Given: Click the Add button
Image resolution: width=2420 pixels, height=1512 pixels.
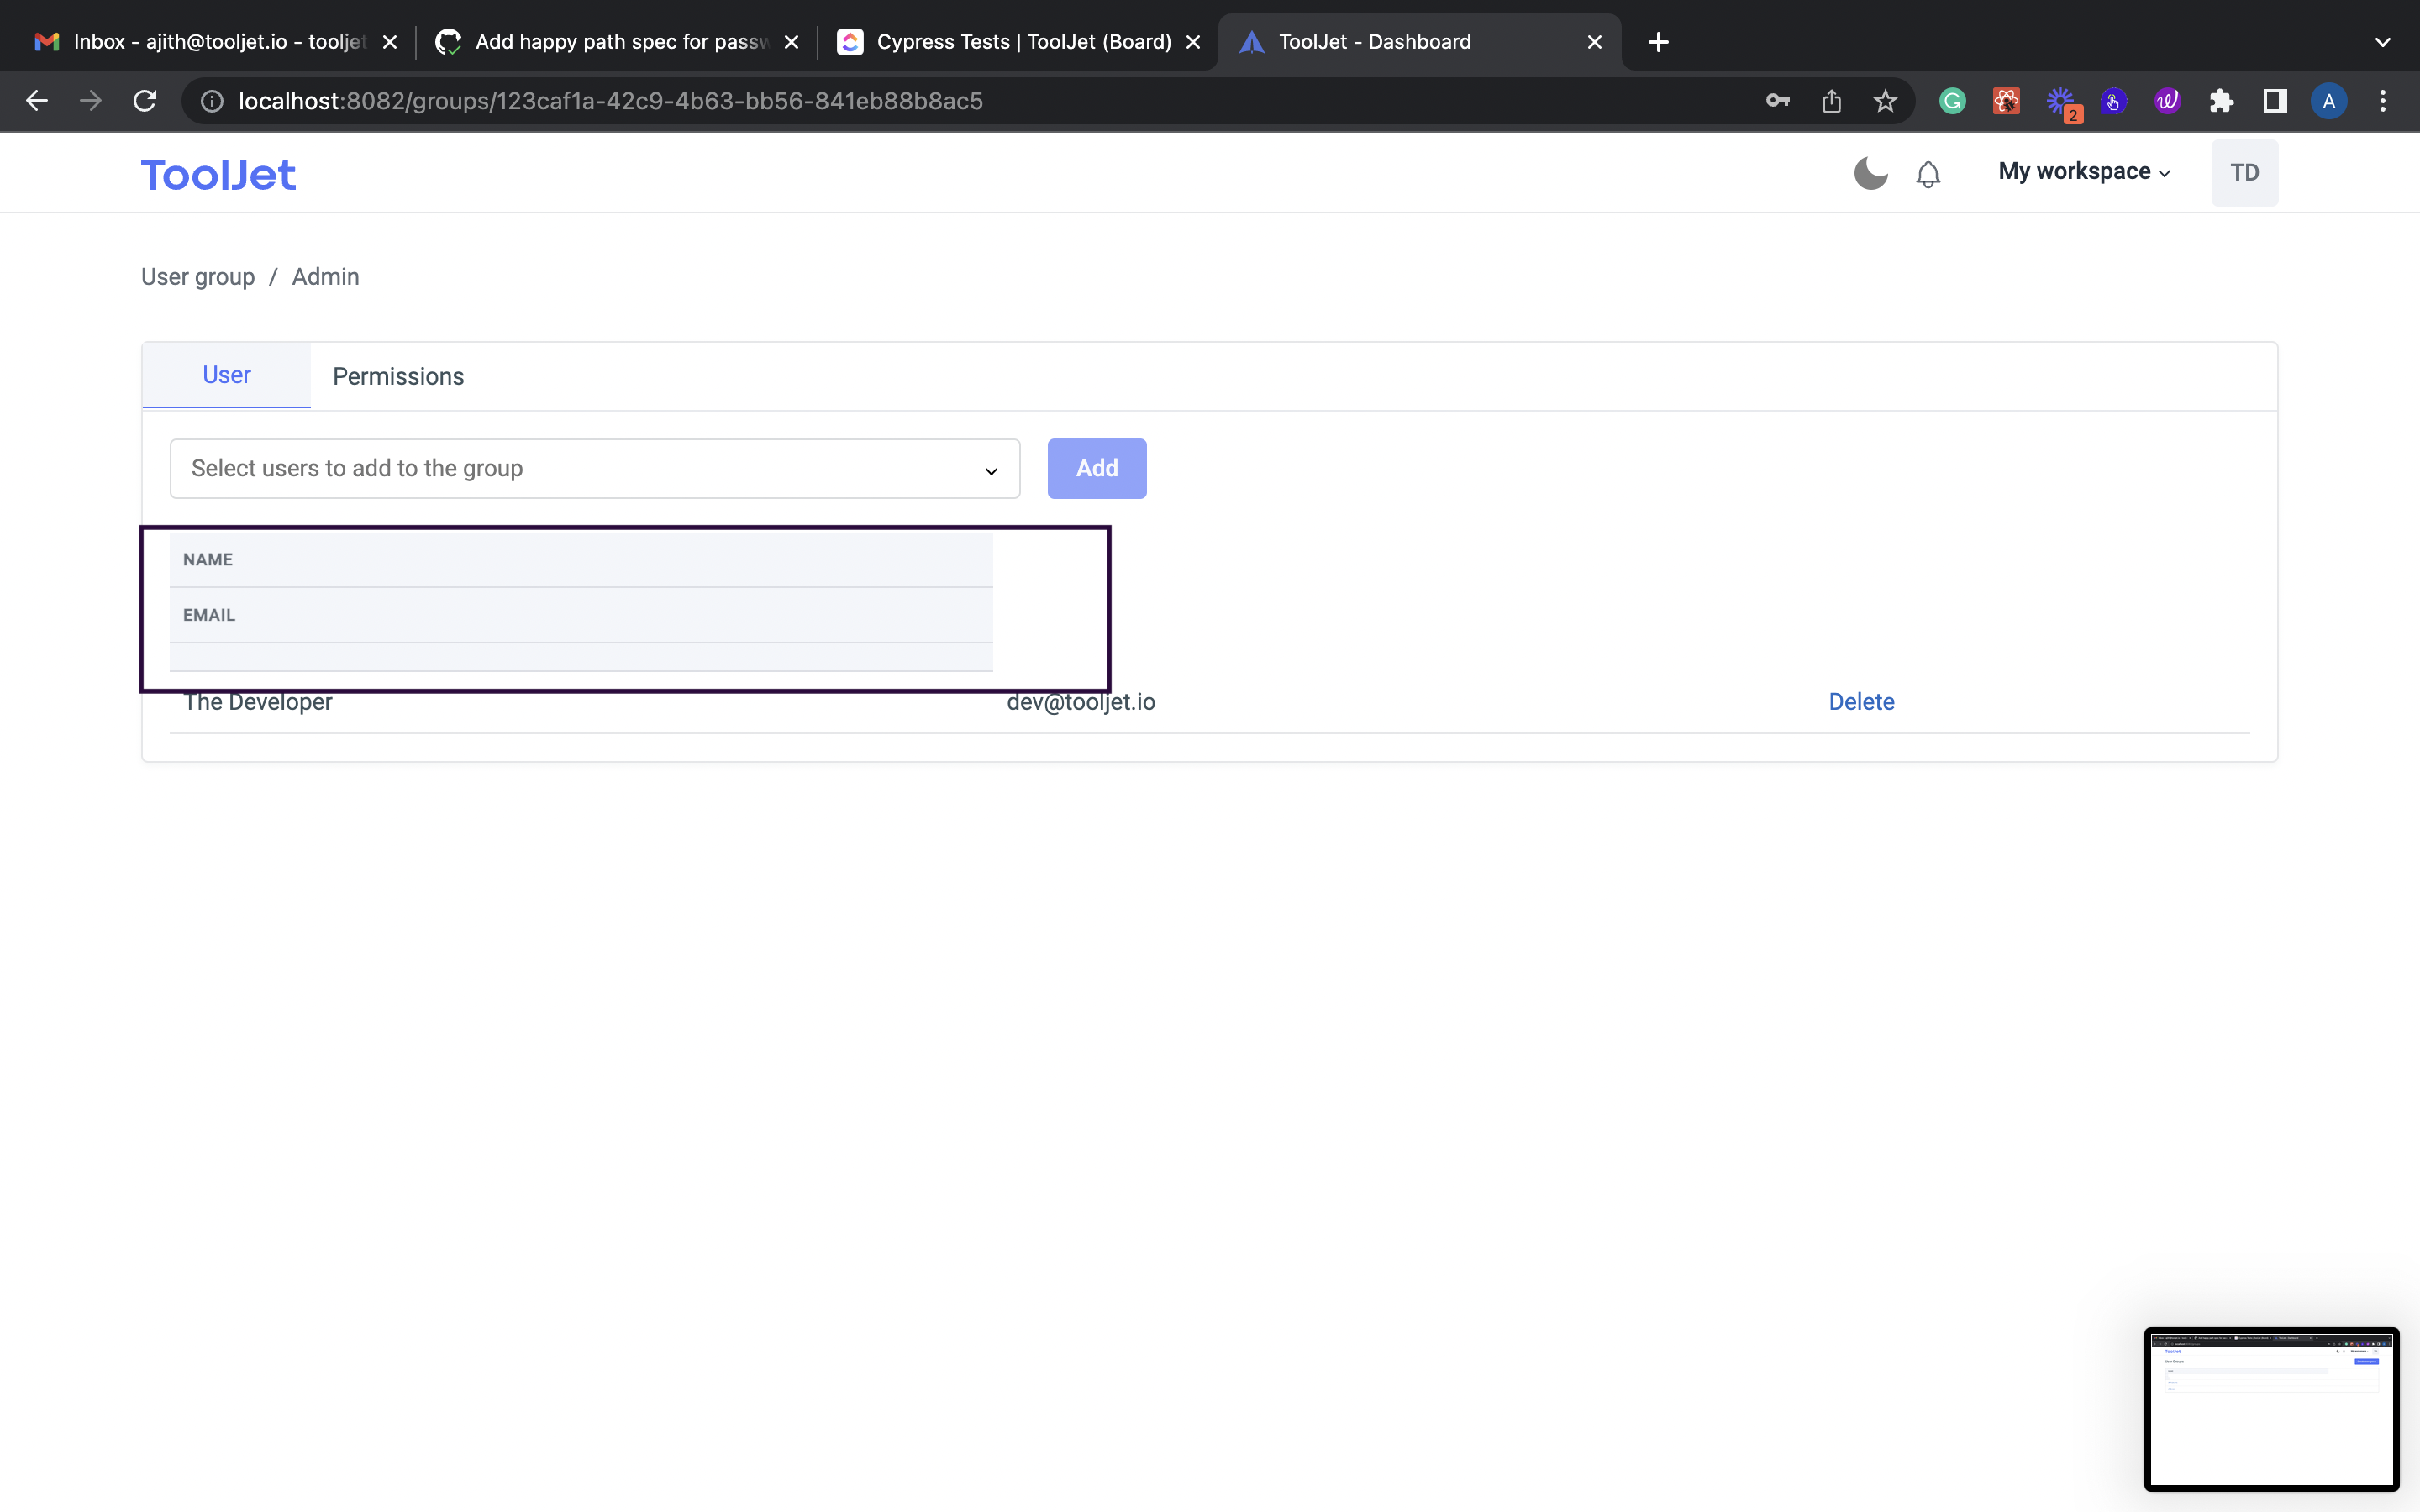Looking at the screenshot, I should click(x=1096, y=467).
